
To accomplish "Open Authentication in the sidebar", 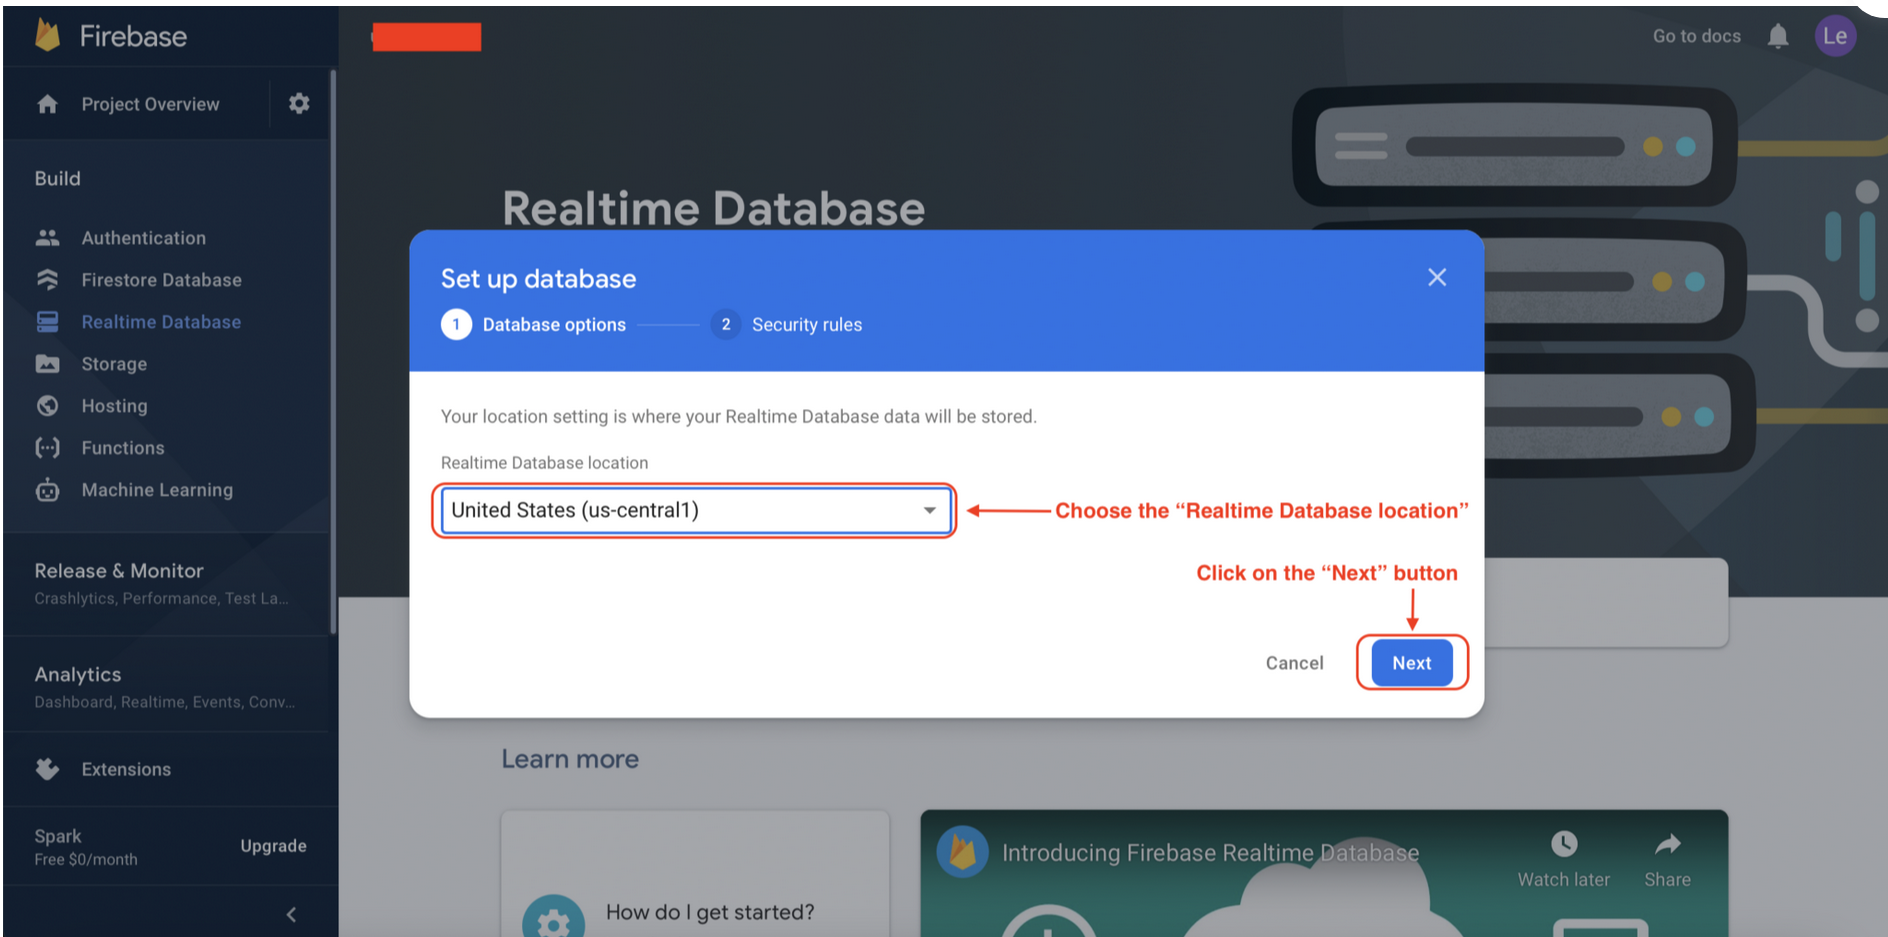I will (x=144, y=238).
